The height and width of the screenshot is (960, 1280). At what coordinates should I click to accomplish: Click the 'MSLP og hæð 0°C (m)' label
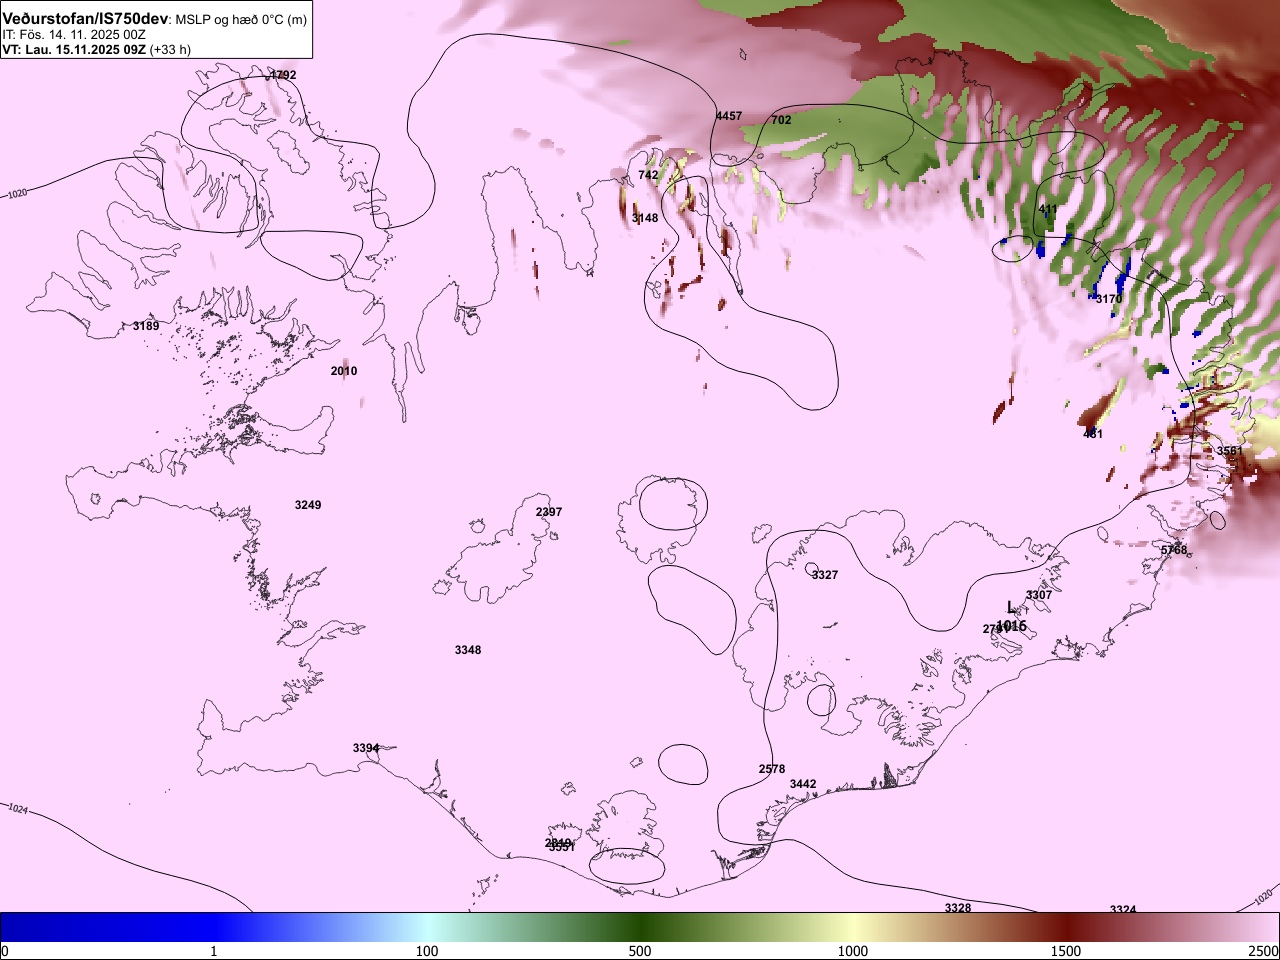pyautogui.click(x=242, y=20)
